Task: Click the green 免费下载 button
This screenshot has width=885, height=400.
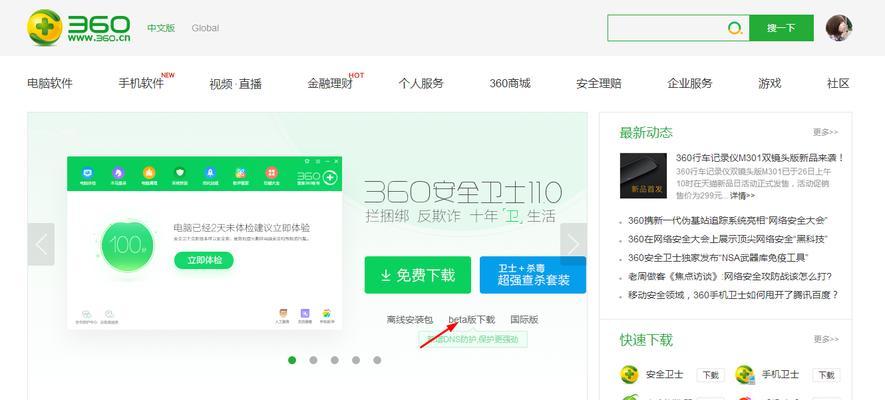Action: point(418,275)
